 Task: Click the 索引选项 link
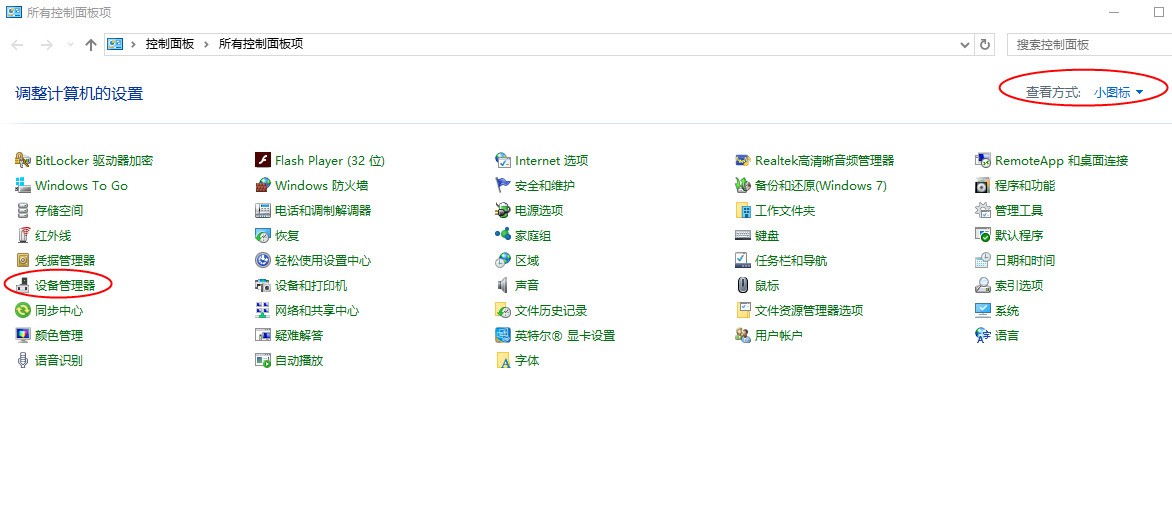click(x=1019, y=286)
